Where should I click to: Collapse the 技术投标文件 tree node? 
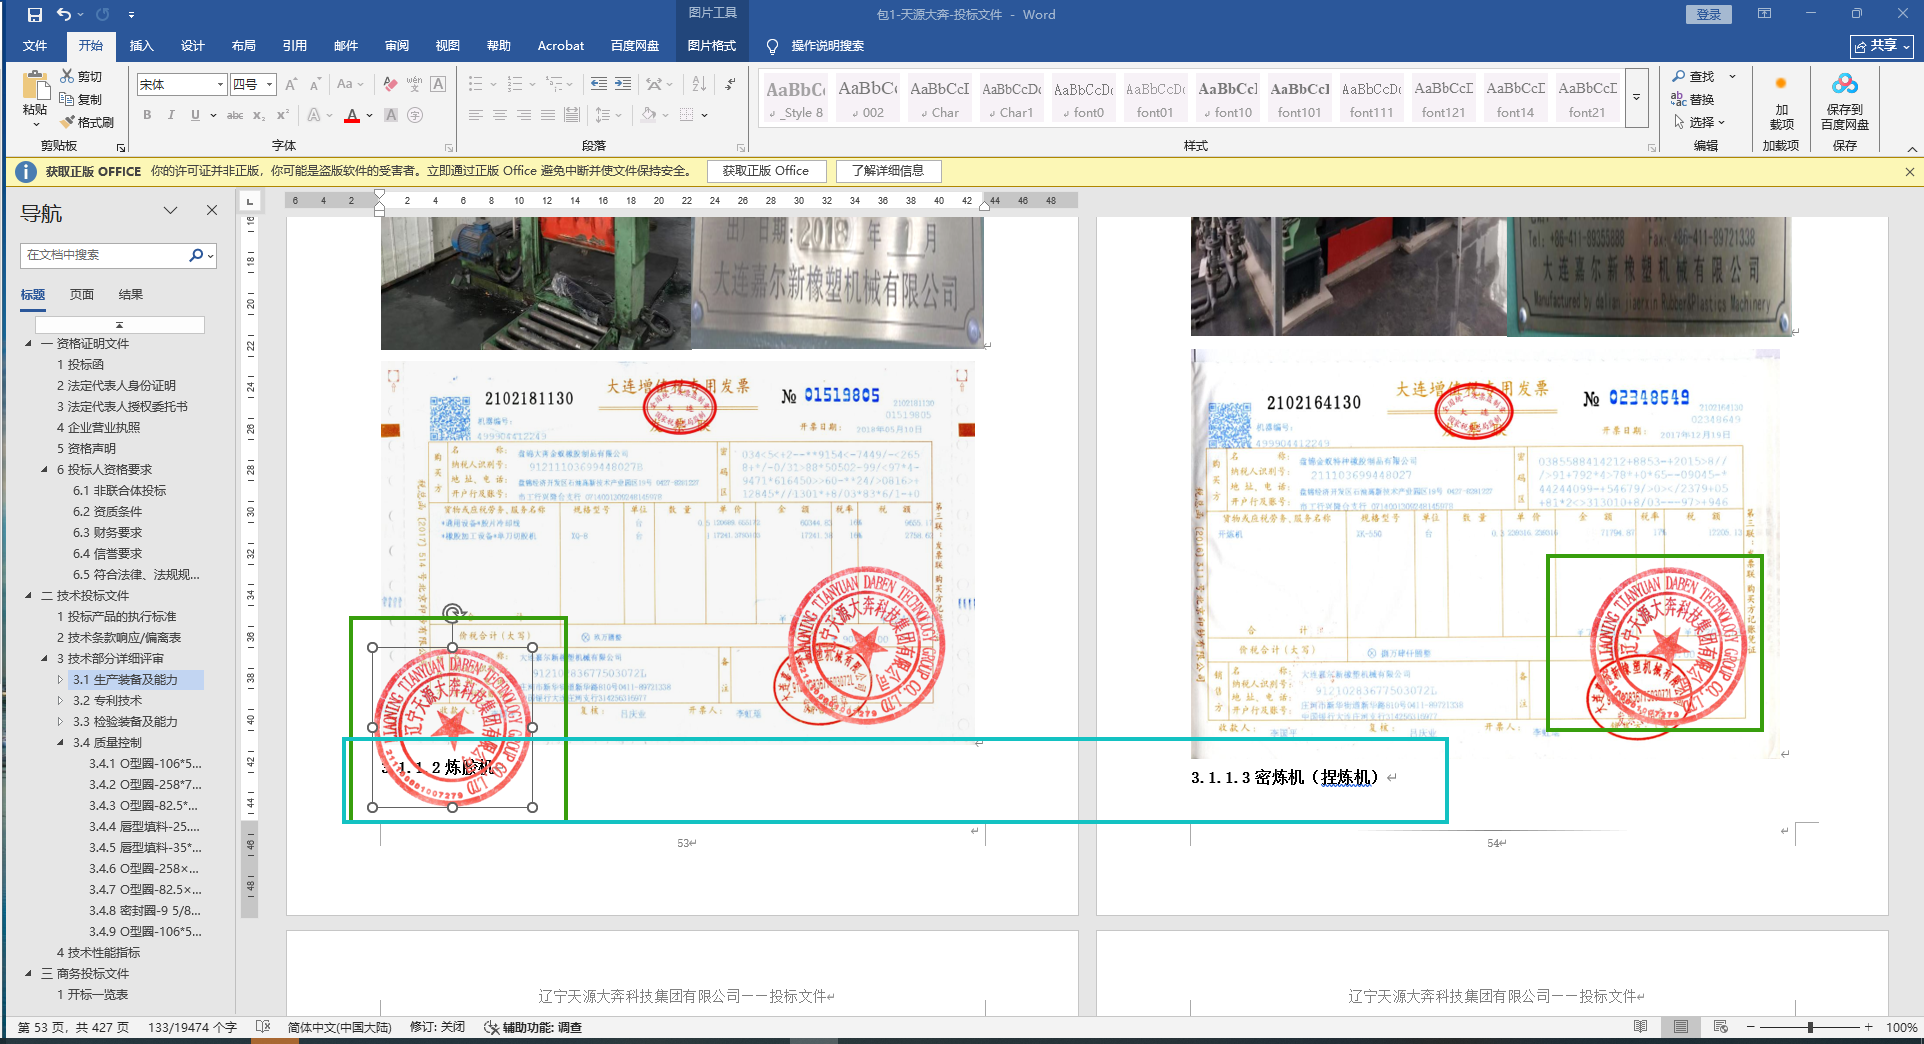[x=28, y=595]
